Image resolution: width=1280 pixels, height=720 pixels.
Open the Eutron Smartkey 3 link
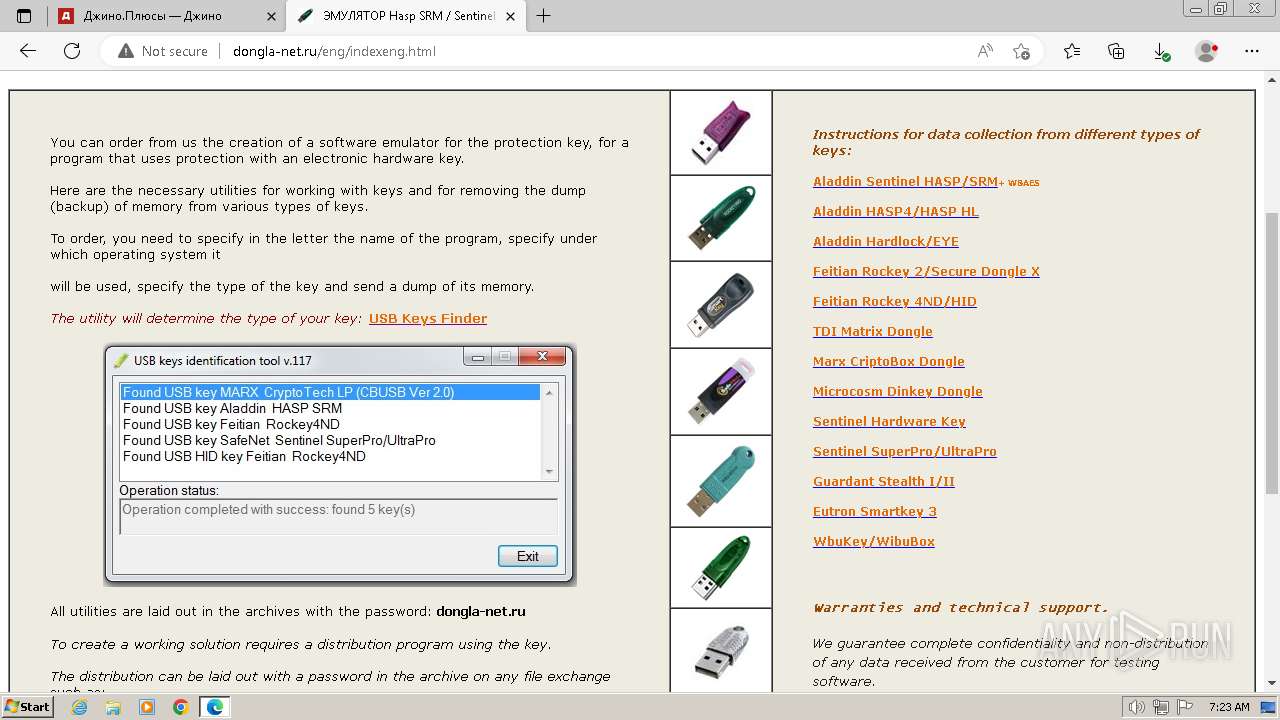pos(875,511)
